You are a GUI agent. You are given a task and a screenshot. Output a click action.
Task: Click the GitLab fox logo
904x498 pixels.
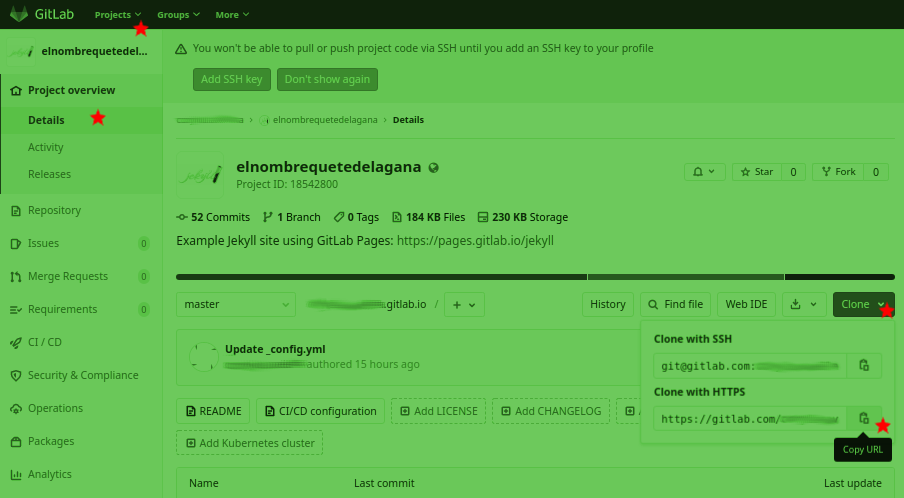tap(19, 14)
